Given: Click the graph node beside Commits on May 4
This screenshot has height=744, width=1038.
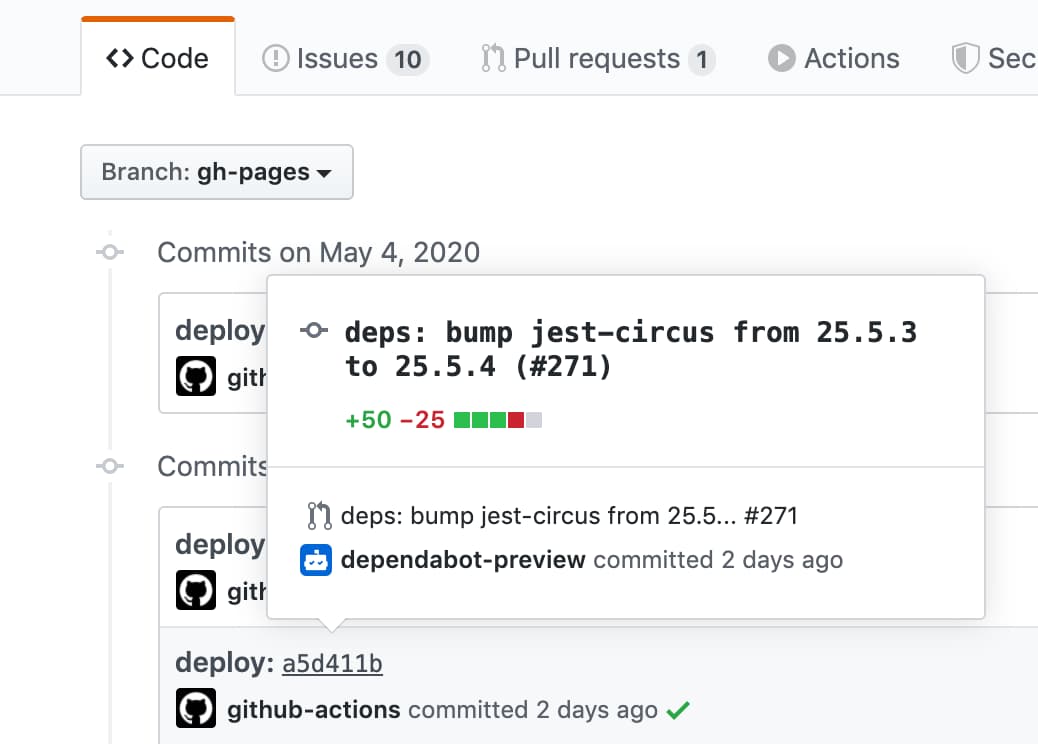Looking at the screenshot, I should point(110,252).
